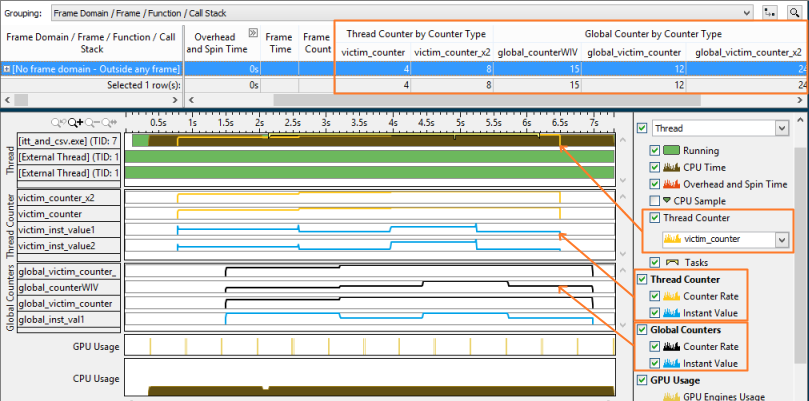Toggle Counter Rate checkbox under Thread Counter
The image size is (809, 401).
[655, 296]
